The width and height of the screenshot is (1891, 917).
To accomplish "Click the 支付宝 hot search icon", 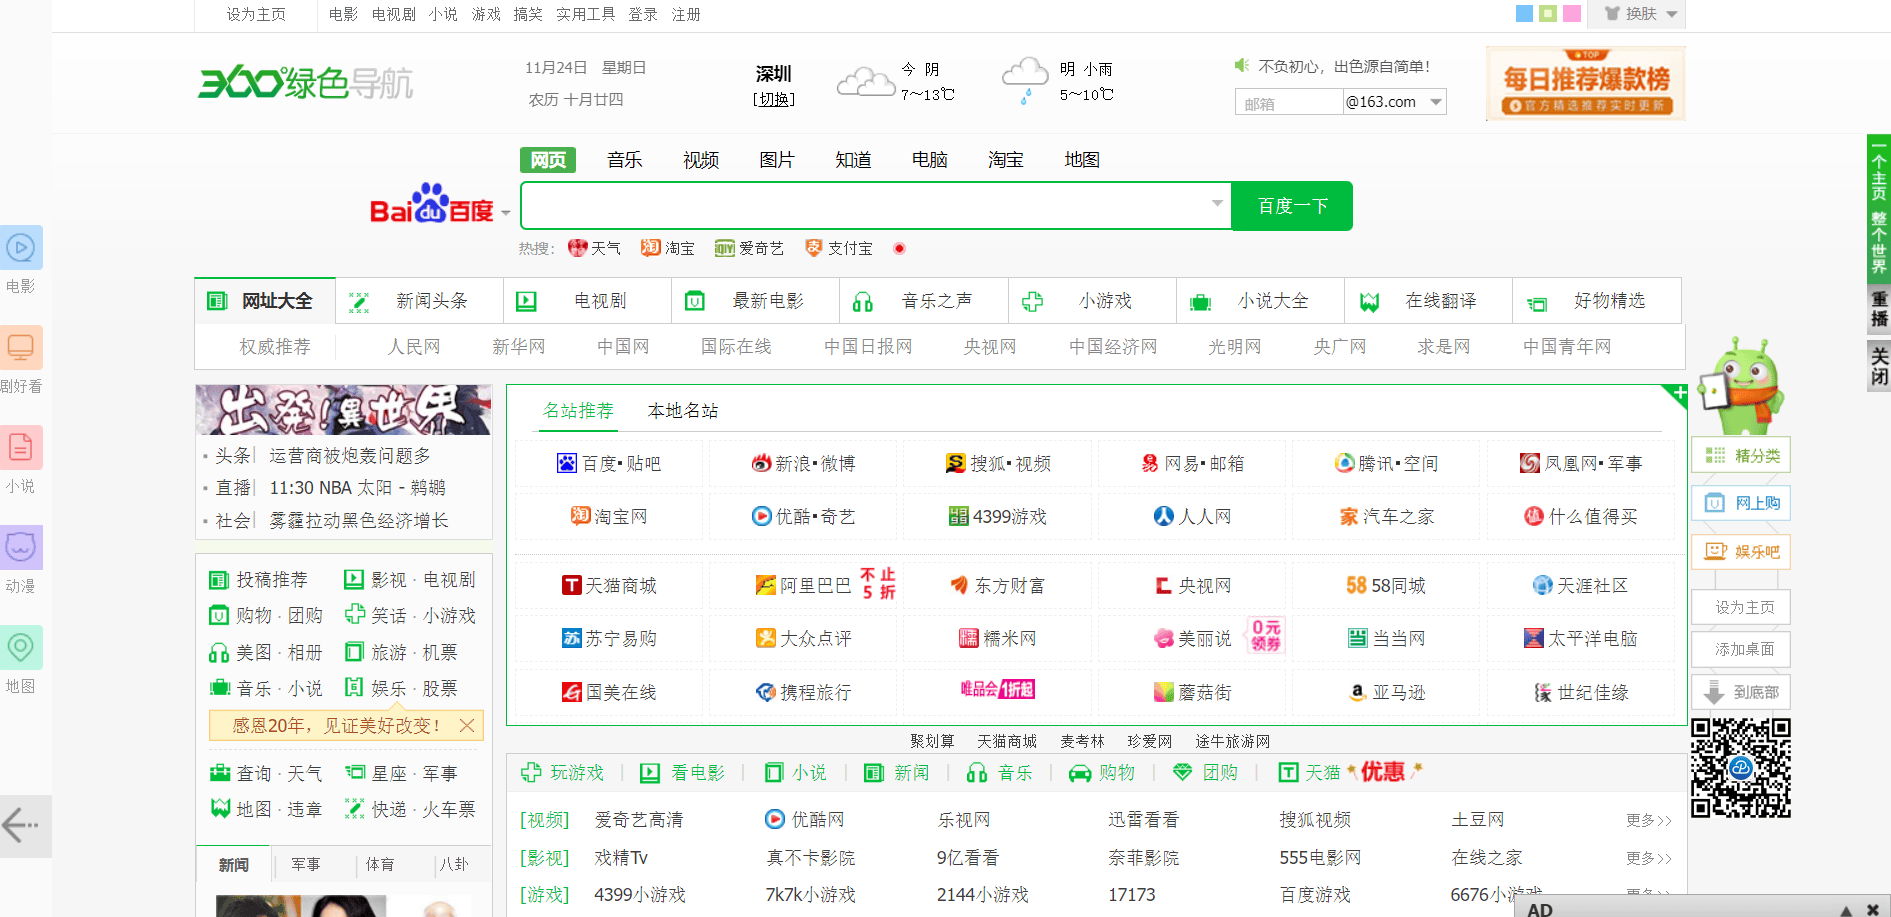I will click(814, 248).
